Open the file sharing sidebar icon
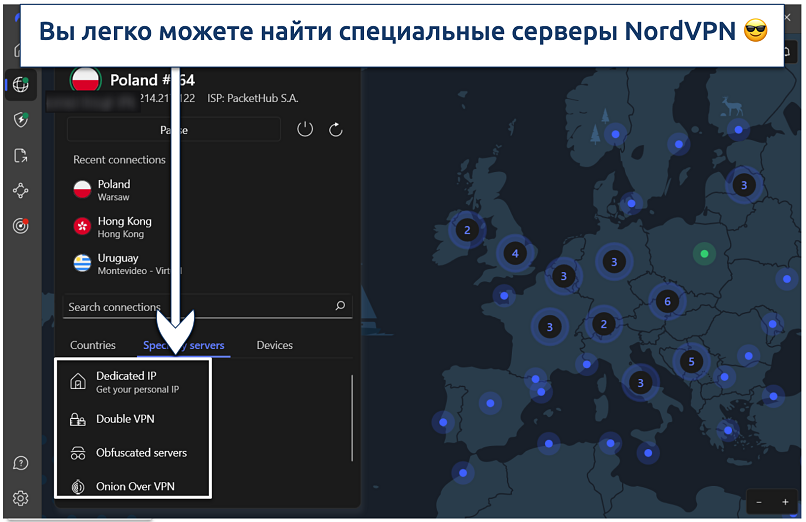The height and width of the screenshot is (522, 806). [21, 155]
